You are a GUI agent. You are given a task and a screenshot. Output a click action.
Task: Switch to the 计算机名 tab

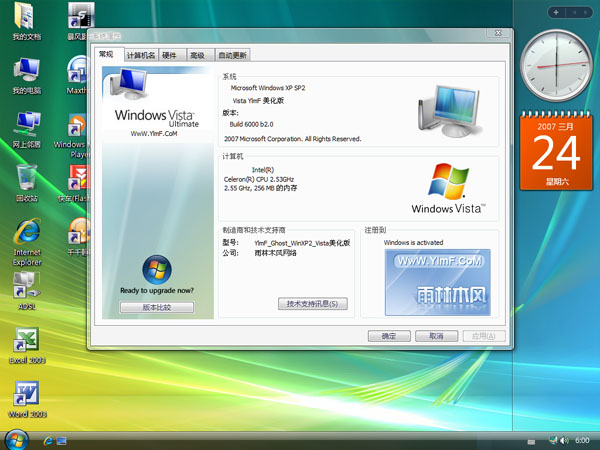click(141, 55)
